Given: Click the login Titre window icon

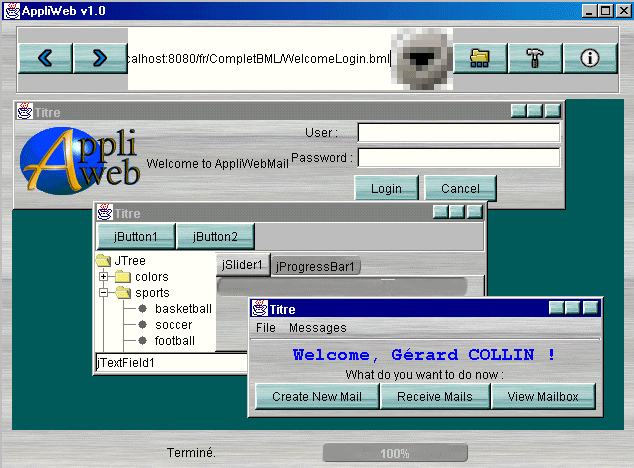Looking at the screenshot, I should [x=25, y=111].
